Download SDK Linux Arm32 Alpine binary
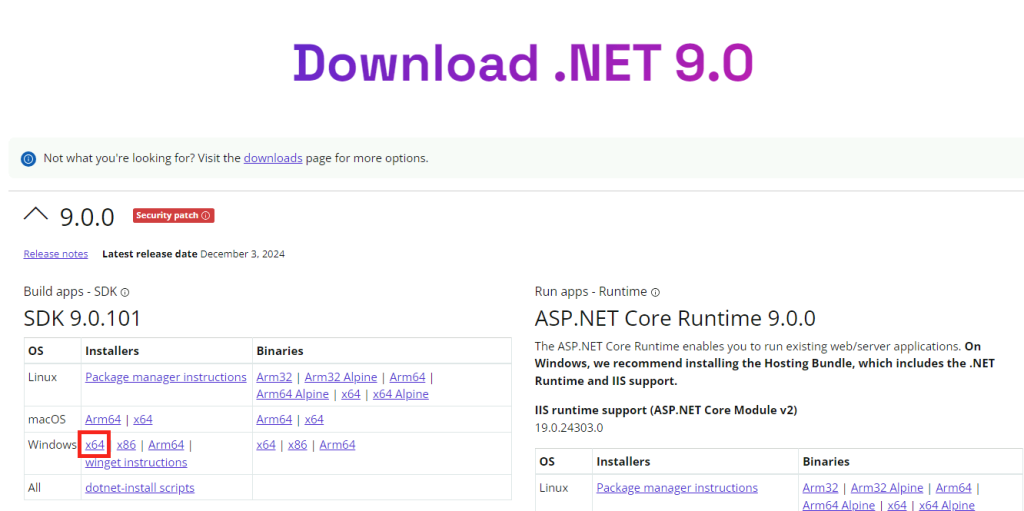Screen dimensions: 1024x511 [x=341, y=377]
